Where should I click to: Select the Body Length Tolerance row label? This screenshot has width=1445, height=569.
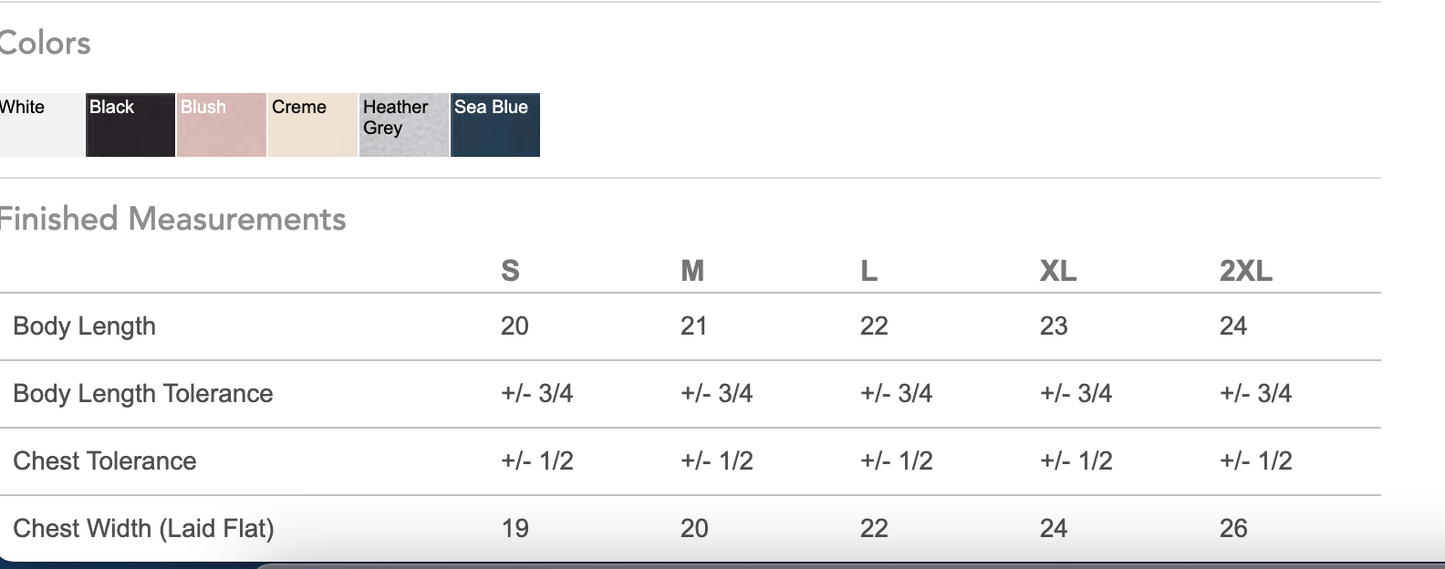tap(143, 393)
